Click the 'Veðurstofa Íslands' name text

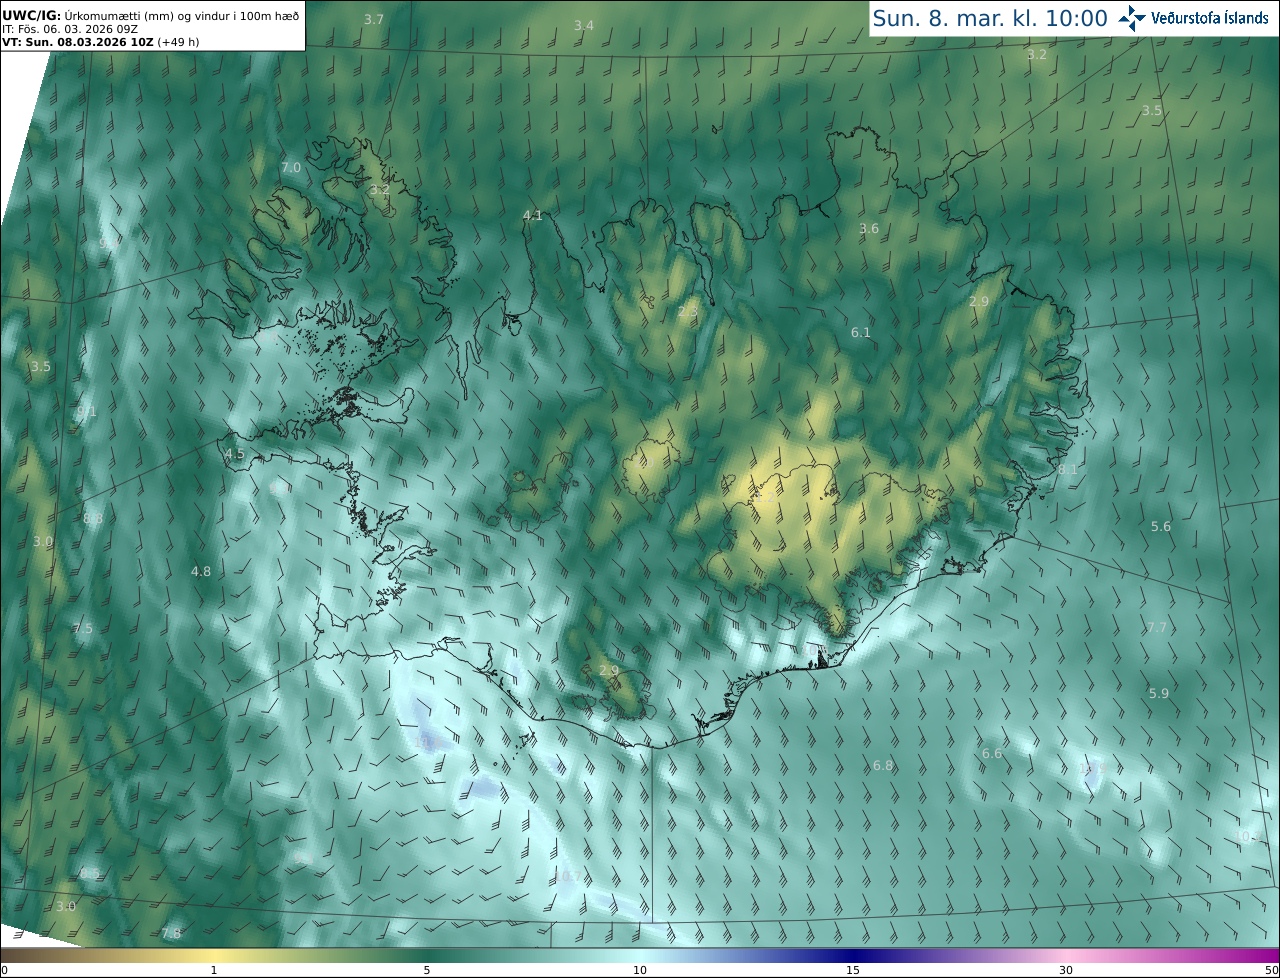[x=1210, y=18]
